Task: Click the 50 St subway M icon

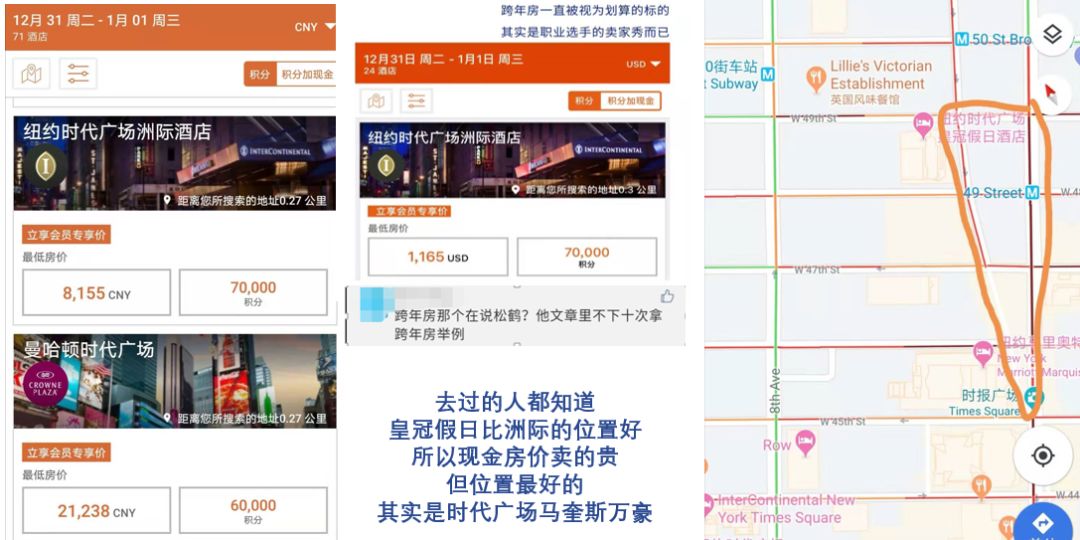Action: [962, 39]
